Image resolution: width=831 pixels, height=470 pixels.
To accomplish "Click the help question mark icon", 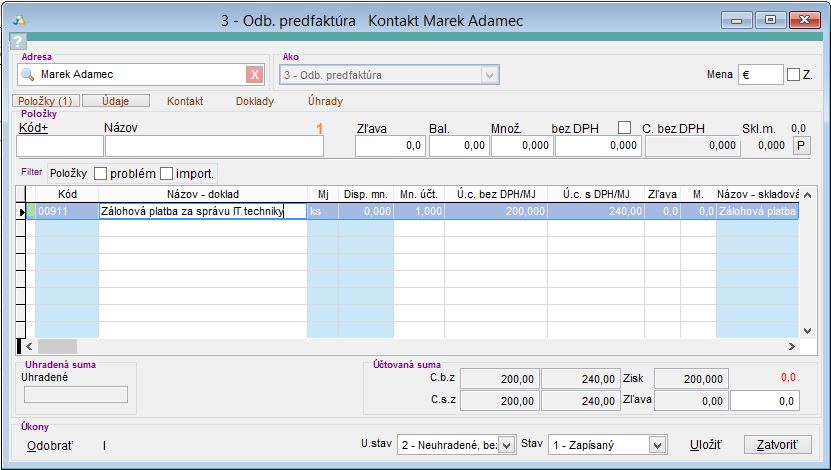I will 17,41.
